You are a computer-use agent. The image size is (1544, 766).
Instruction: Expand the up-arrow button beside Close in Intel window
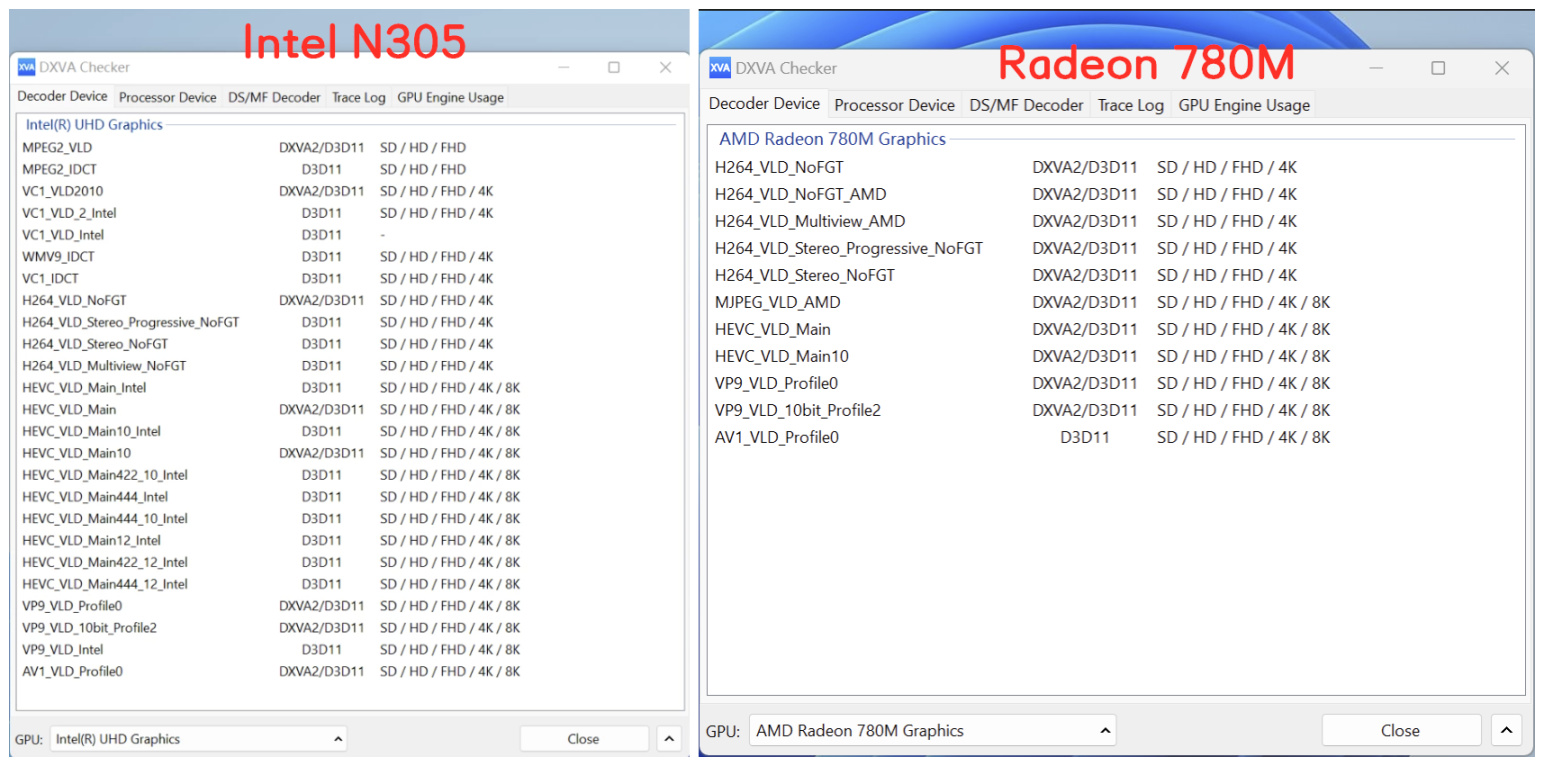669,739
